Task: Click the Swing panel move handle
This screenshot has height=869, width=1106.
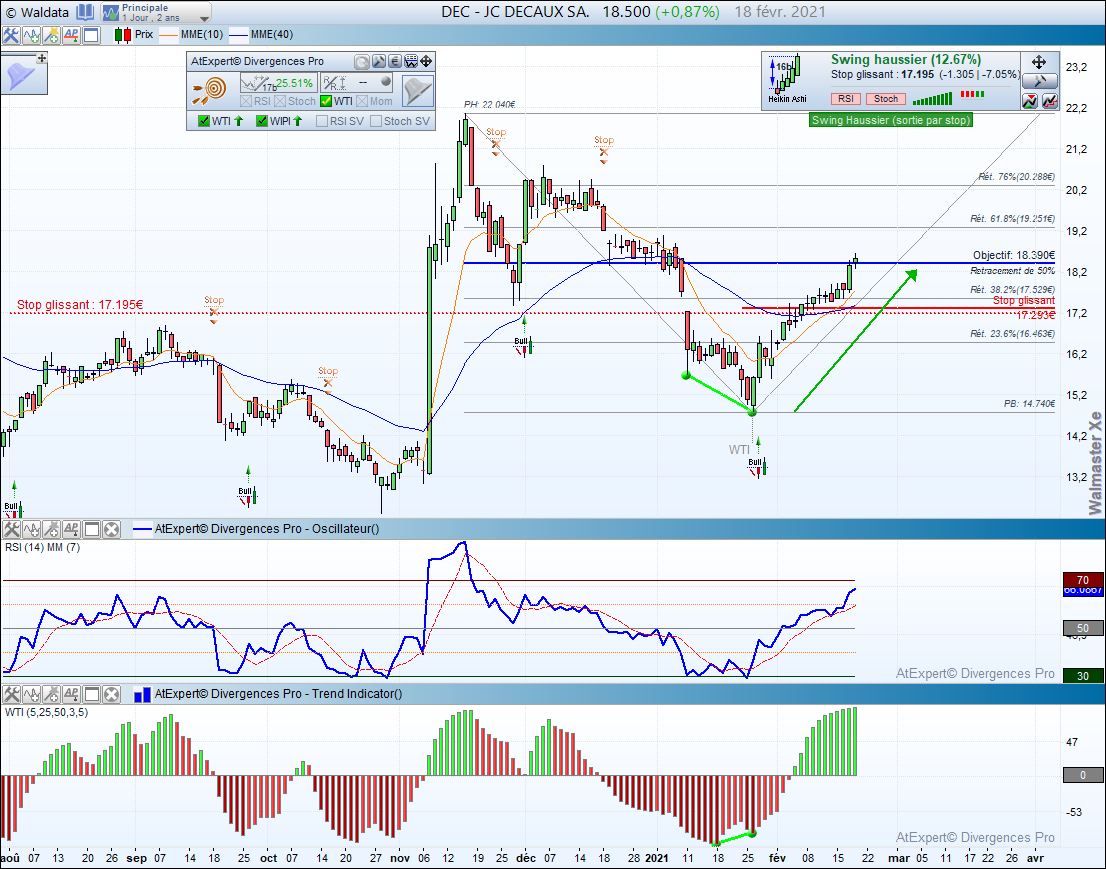Action: pyautogui.click(x=1040, y=62)
